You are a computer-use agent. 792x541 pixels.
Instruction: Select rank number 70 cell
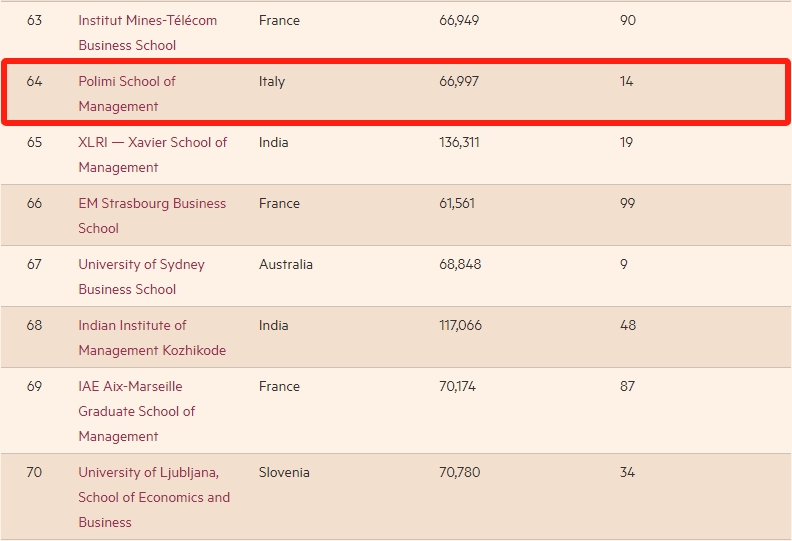tap(34, 472)
